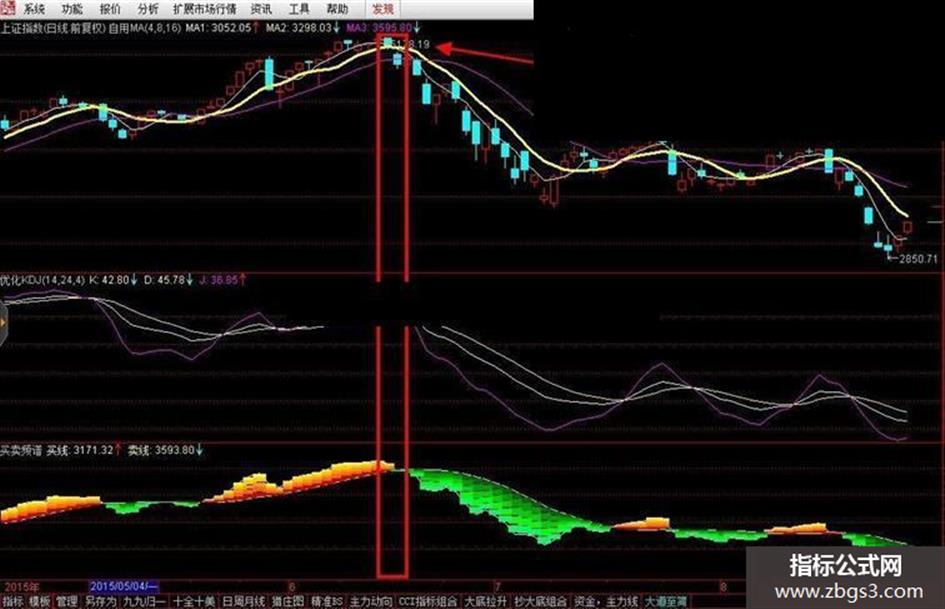Click the red application logo icon
Image resolution: width=945 pixels, height=609 pixels.
pyautogui.click(x=8, y=8)
